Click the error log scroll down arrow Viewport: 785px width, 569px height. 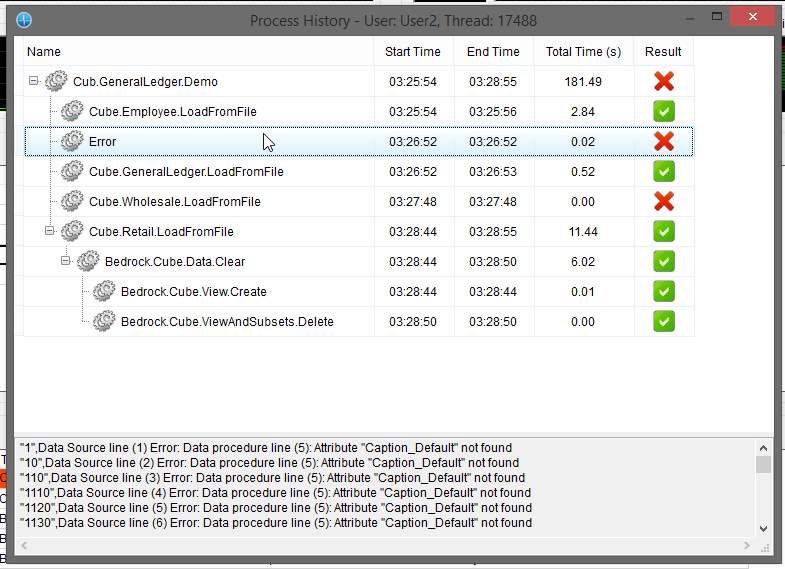764,529
